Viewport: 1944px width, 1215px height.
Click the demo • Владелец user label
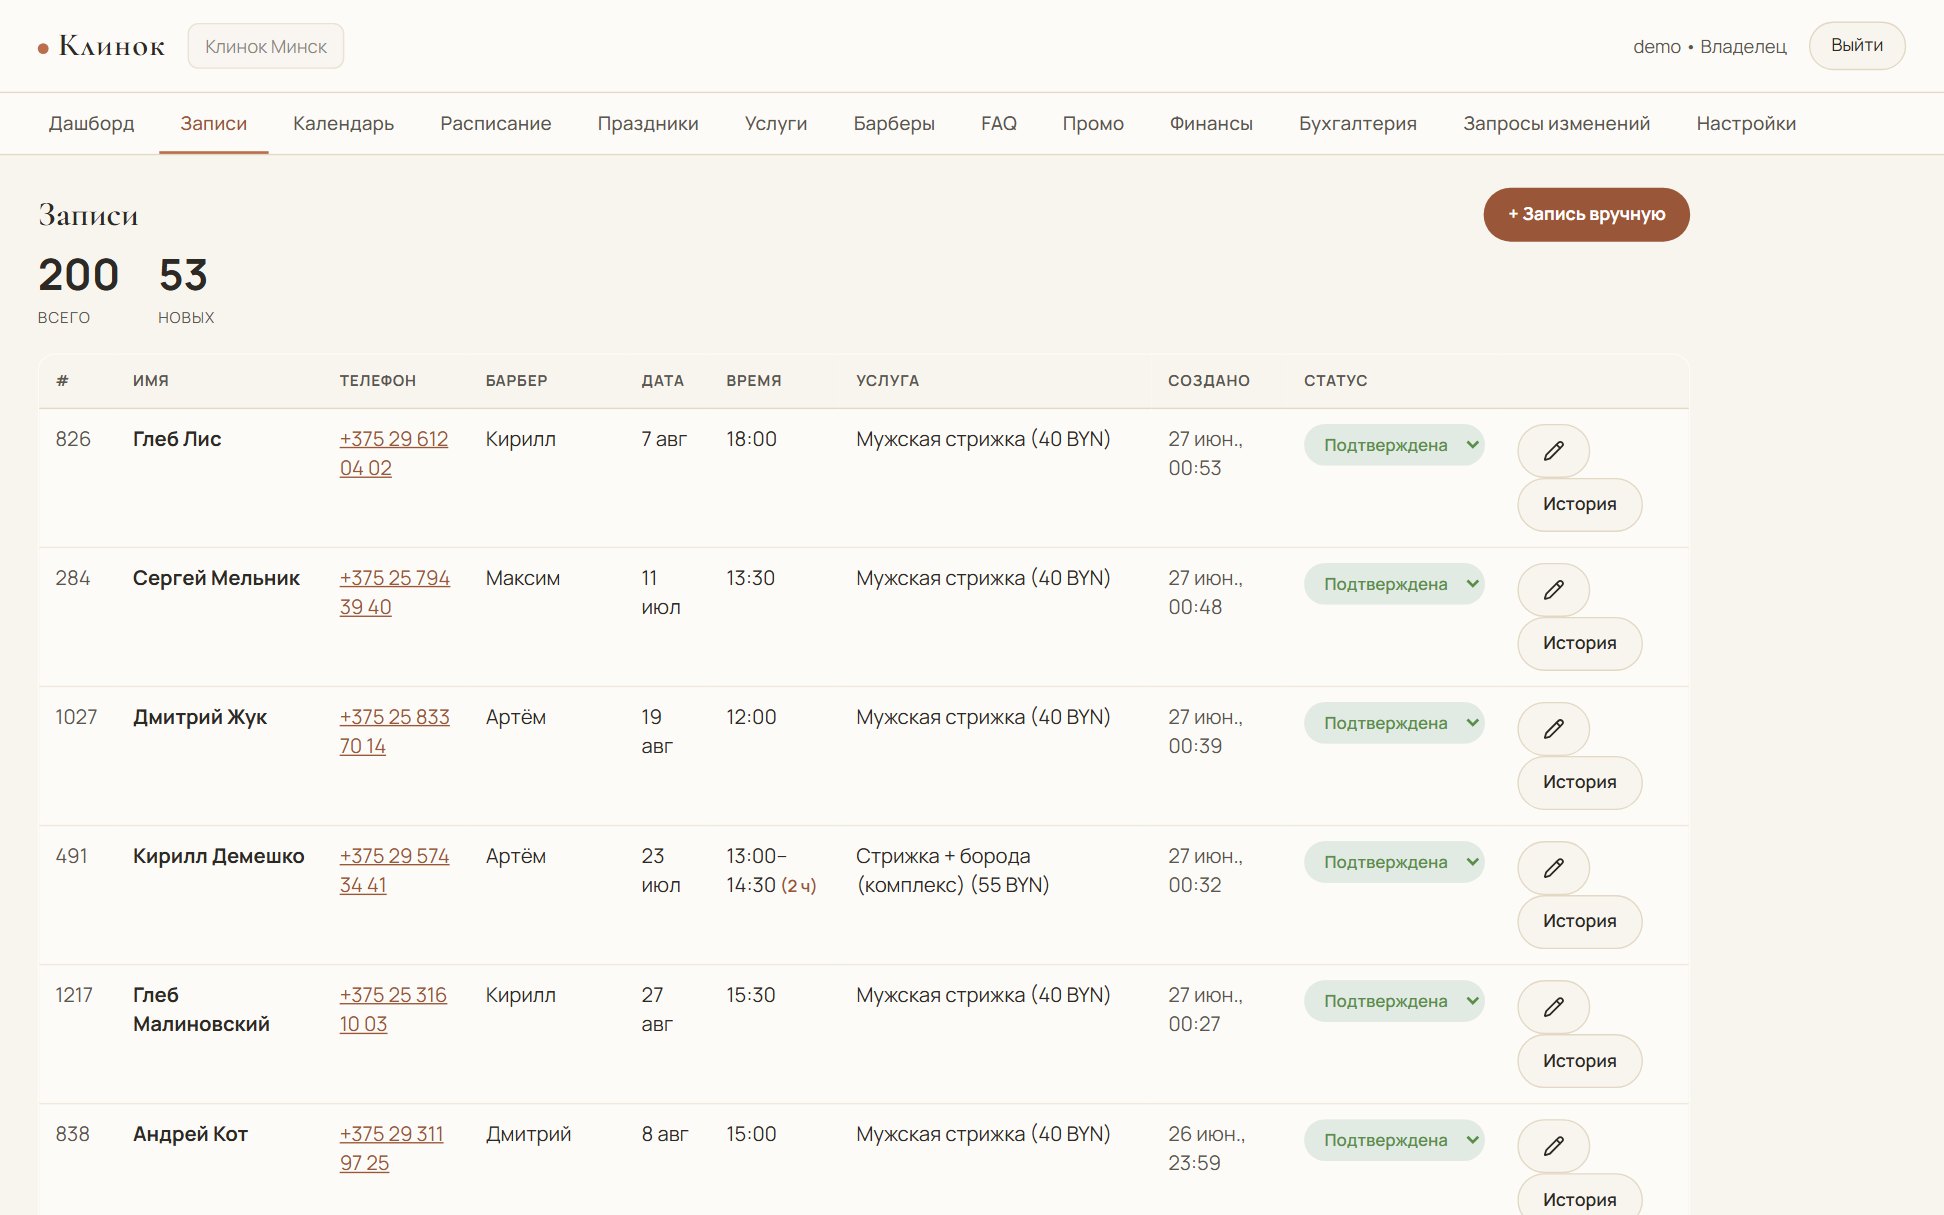(x=1709, y=46)
